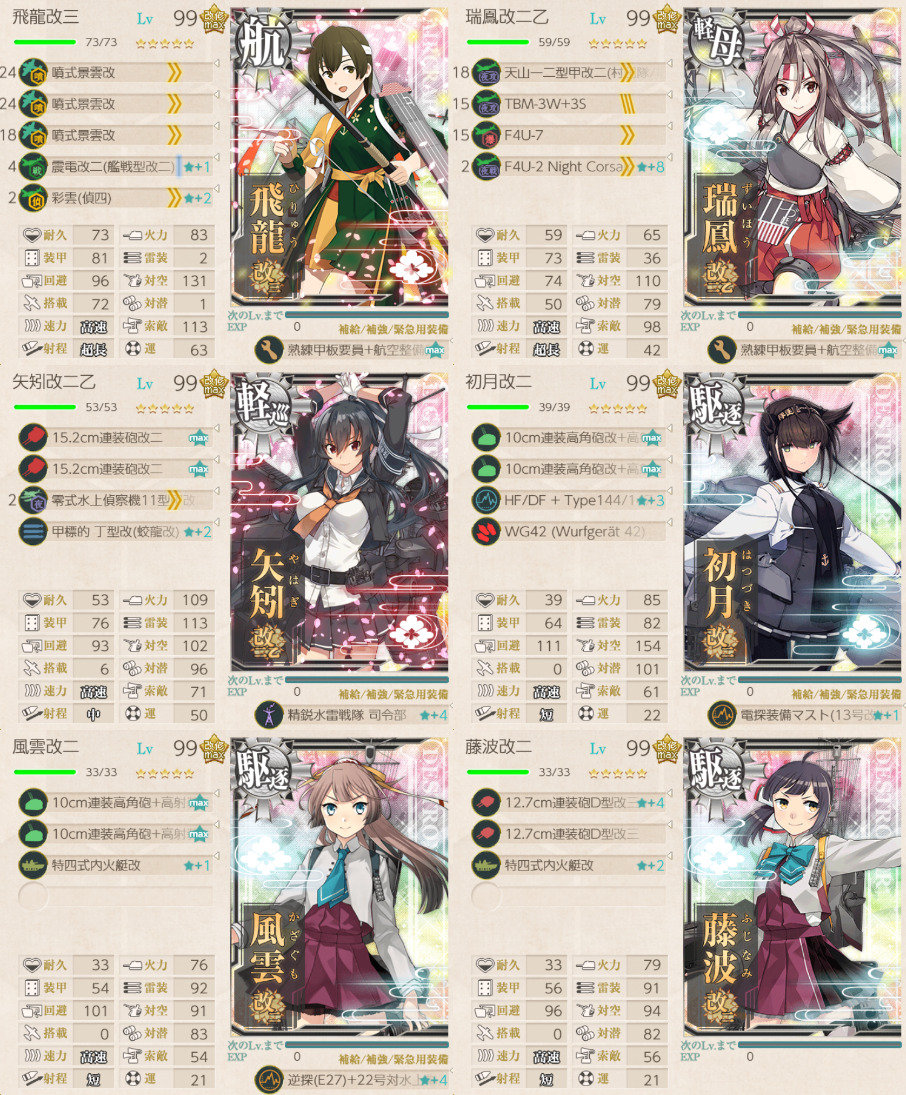Image resolution: width=906 pixels, height=1095 pixels.
Task: Click the 甲標的 丁型改 midget submarine icon
Action: click(x=33, y=531)
